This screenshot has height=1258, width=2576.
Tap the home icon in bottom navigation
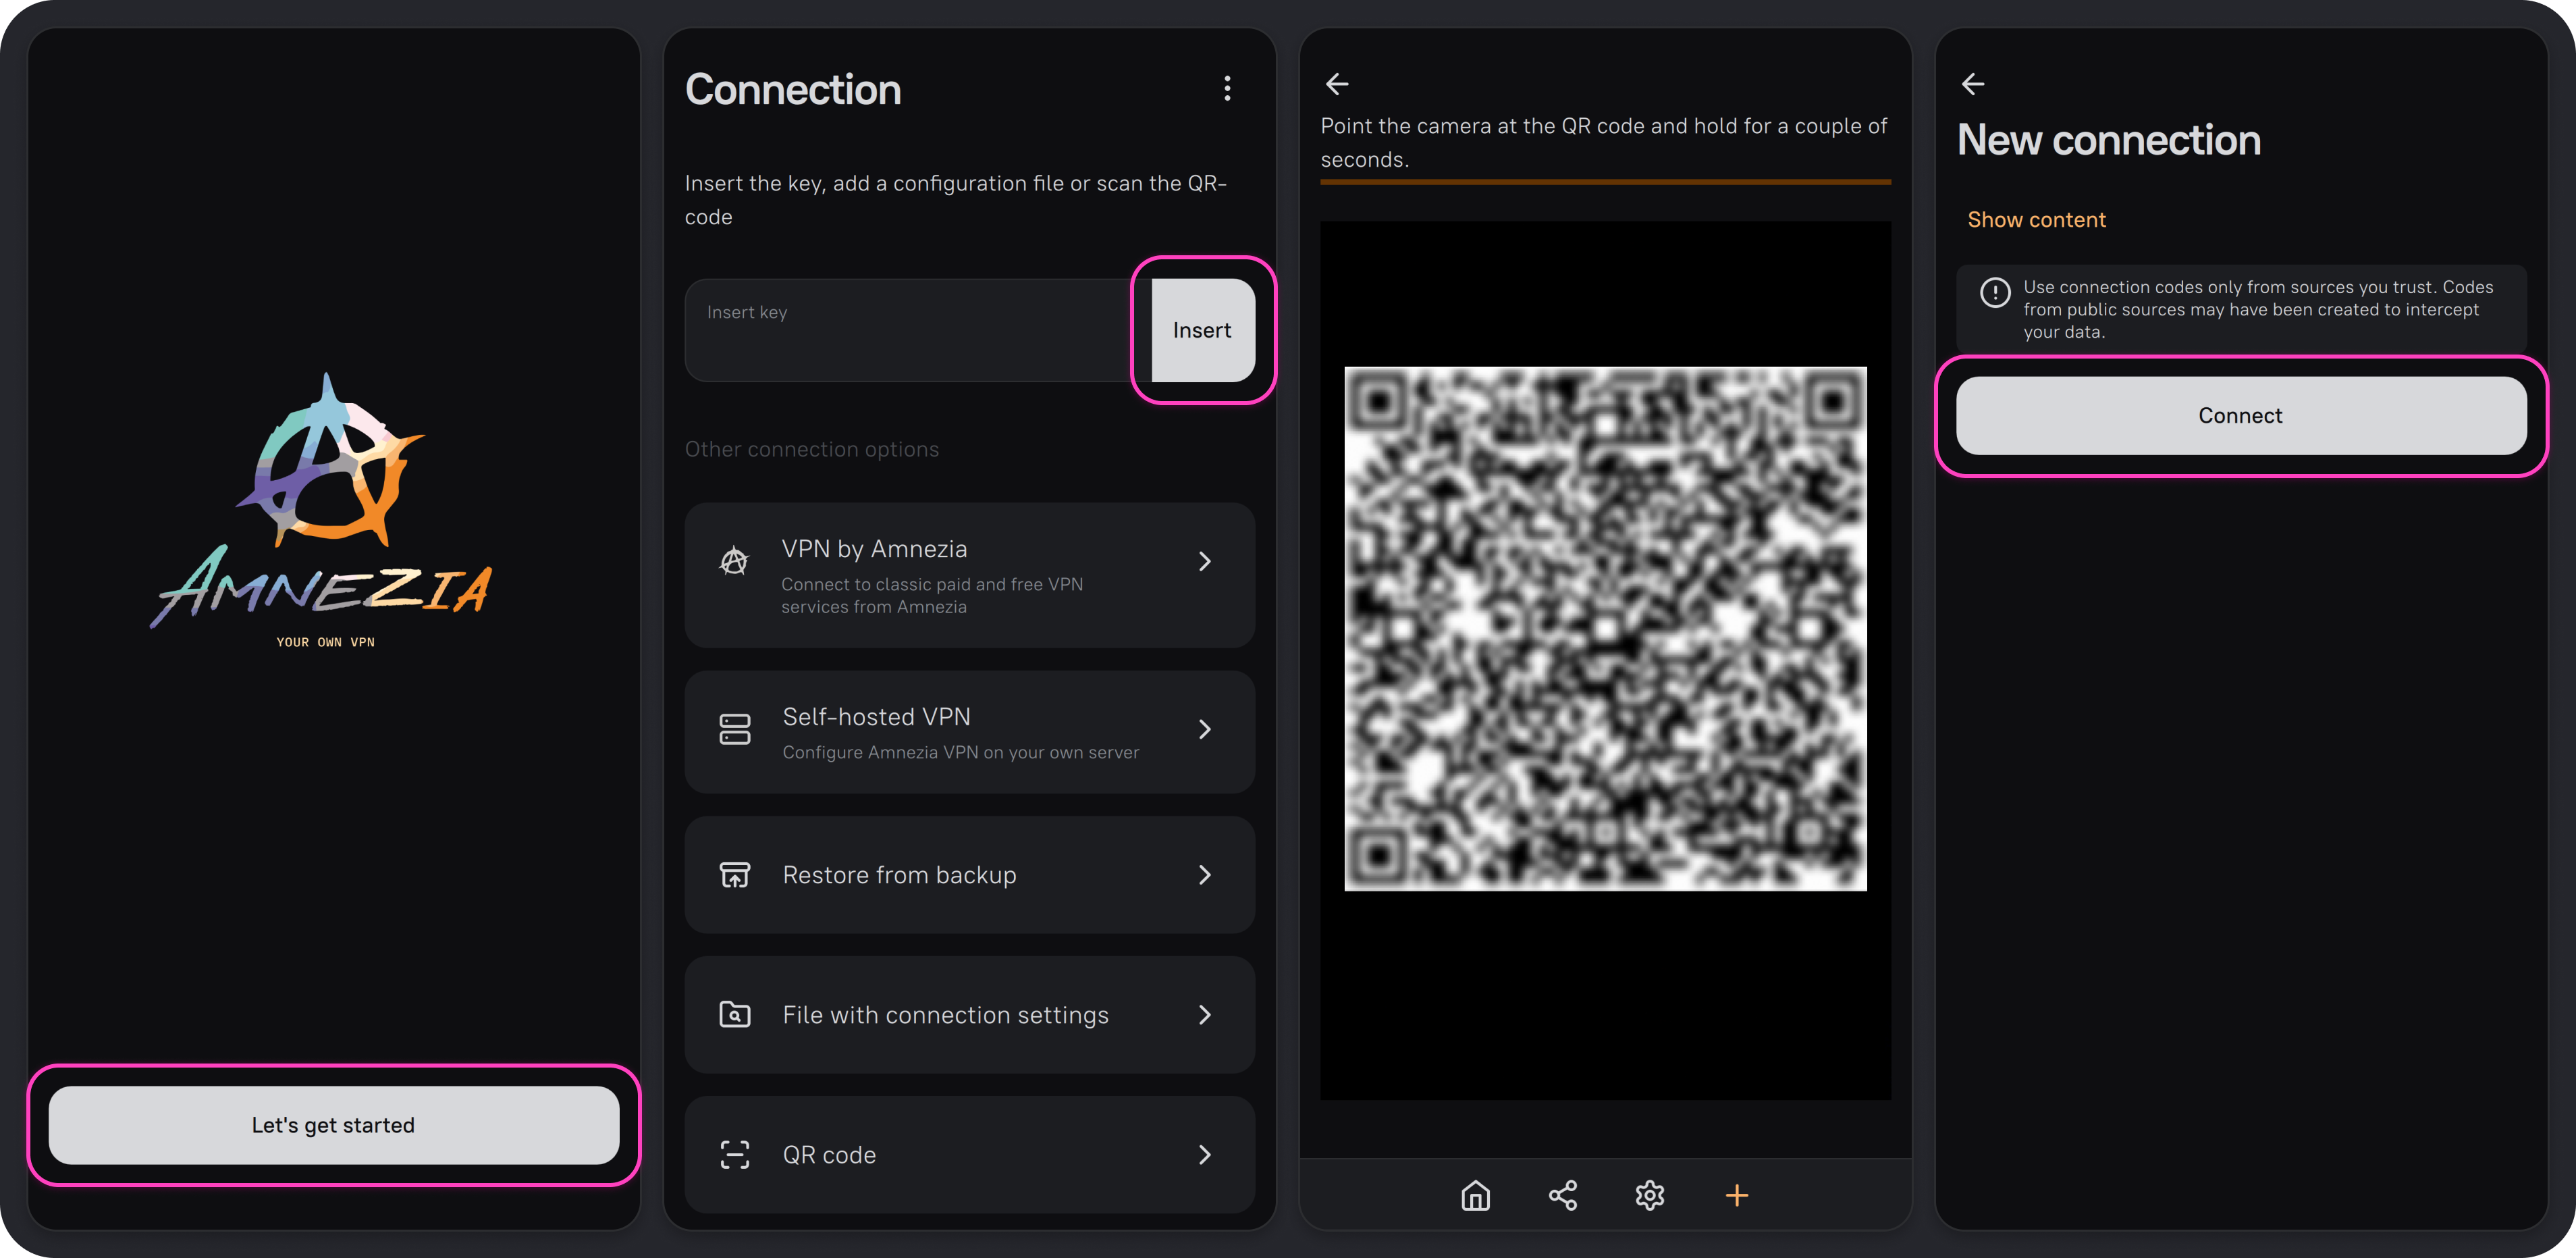[1475, 1195]
